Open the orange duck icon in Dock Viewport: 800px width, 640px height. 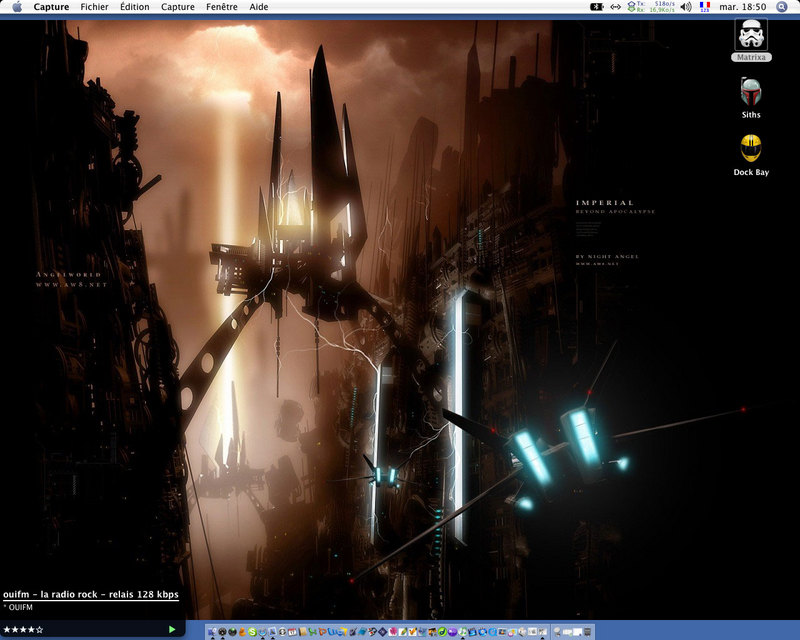point(242,632)
